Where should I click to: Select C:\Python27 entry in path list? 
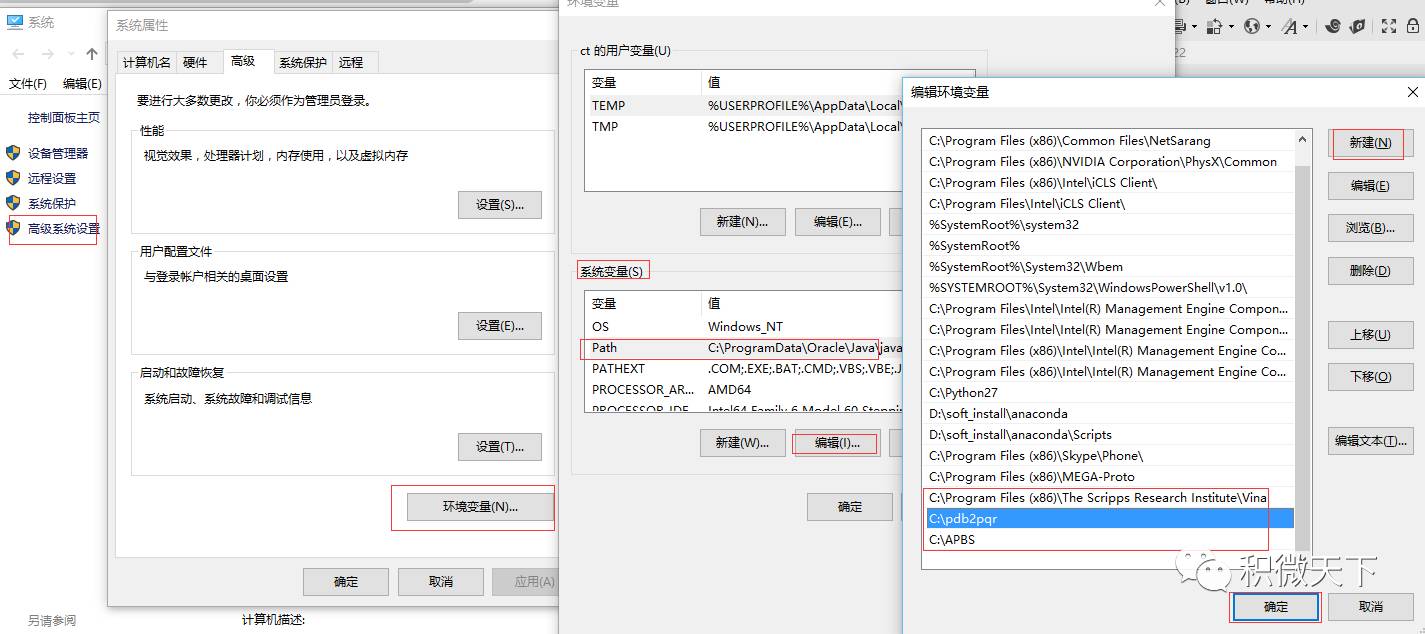click(1109, 393)
